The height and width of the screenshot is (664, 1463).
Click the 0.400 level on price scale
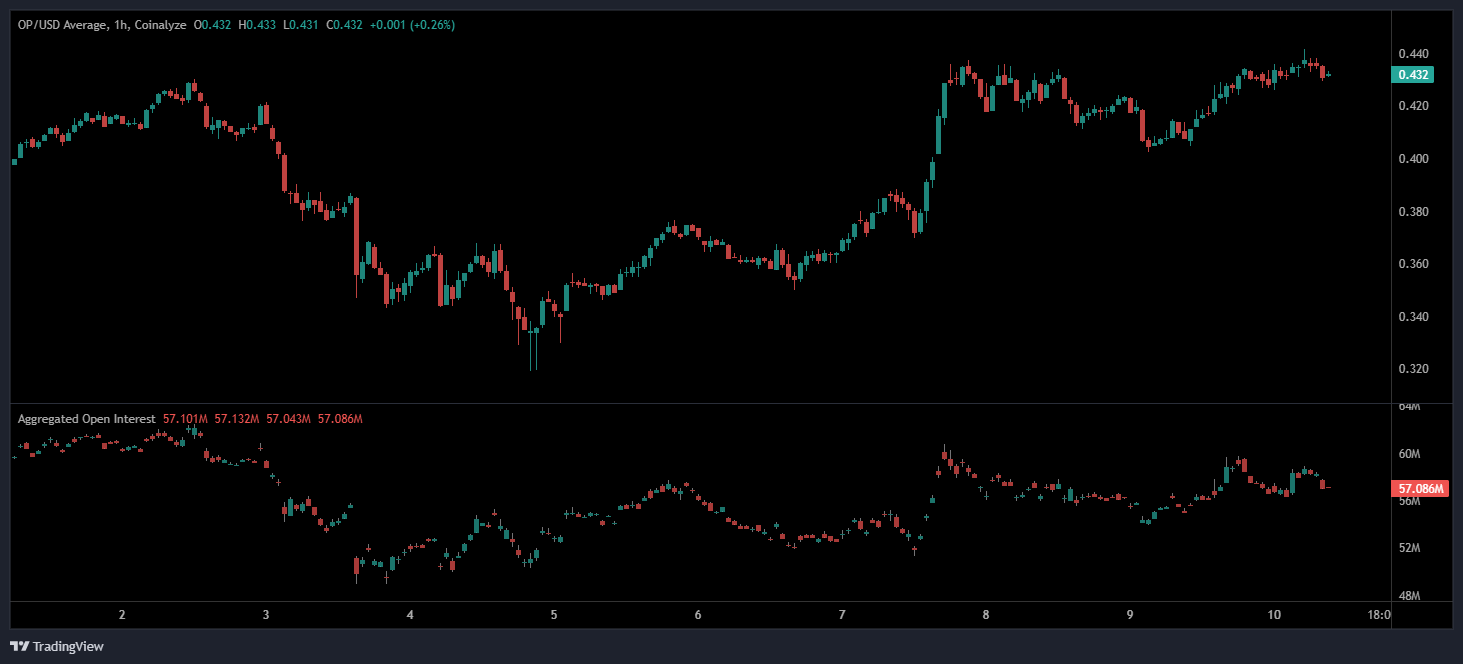pyautogui.click(x=1411, y=159)
